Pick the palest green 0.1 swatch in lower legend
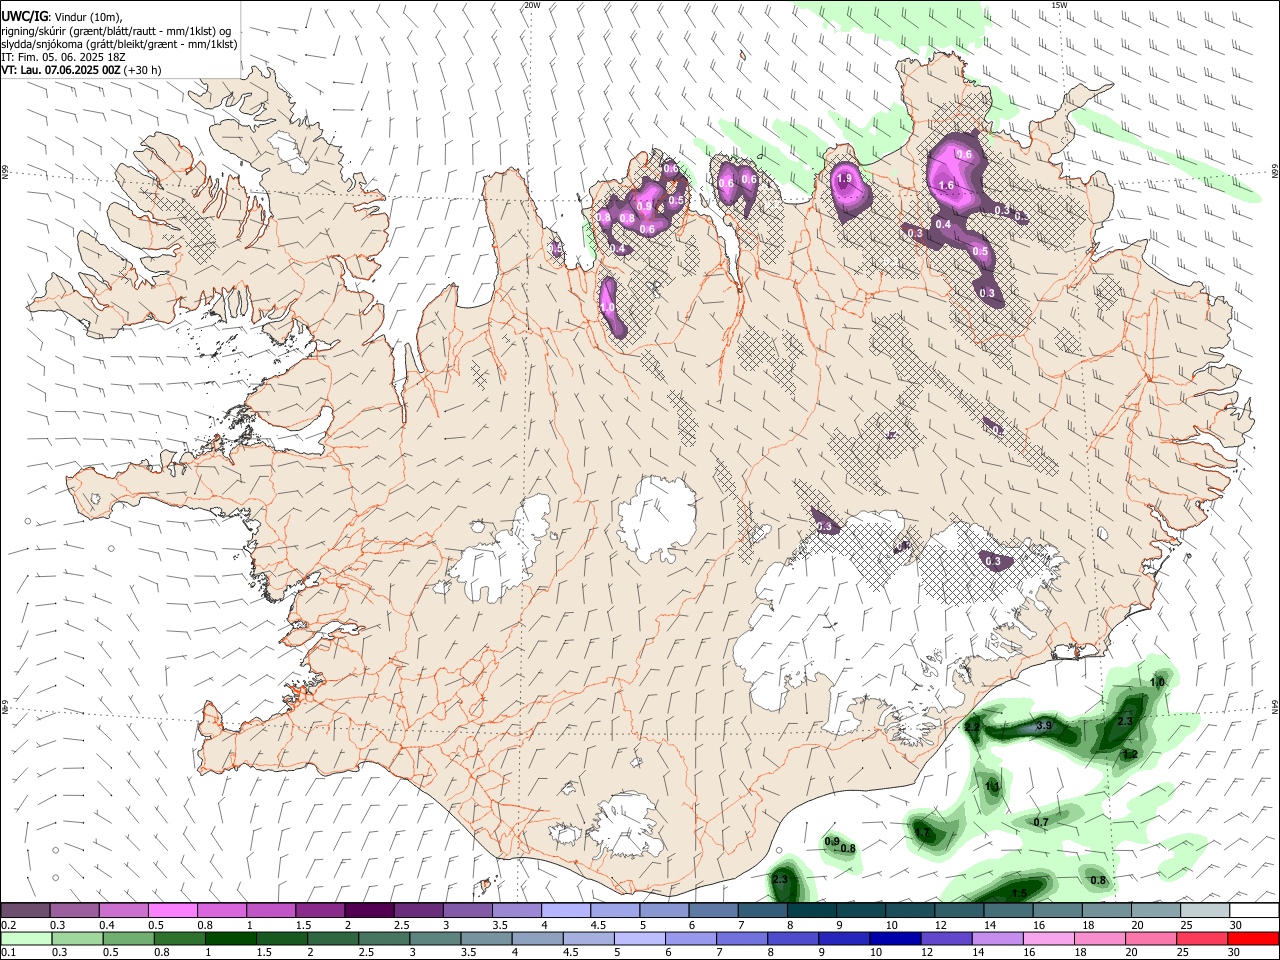The height and width of the screenshot is (960, 1280). coord(26,938)
